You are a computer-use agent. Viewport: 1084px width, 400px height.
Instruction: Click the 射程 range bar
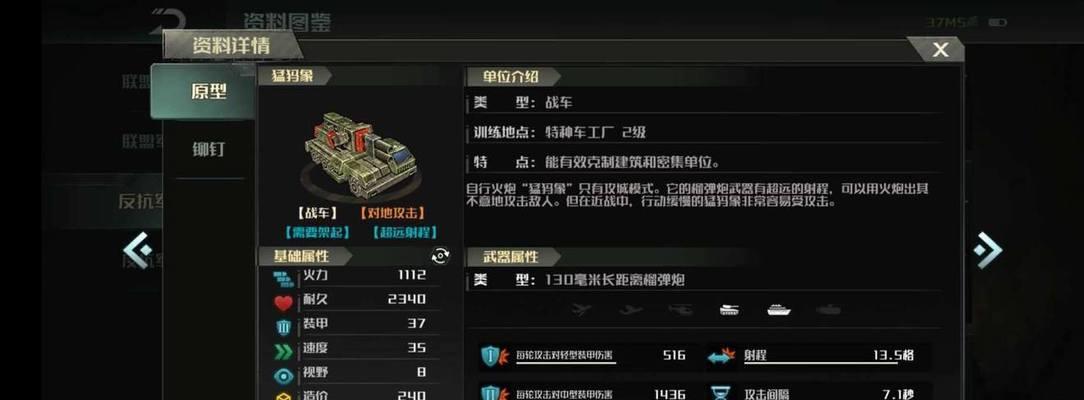819,356
